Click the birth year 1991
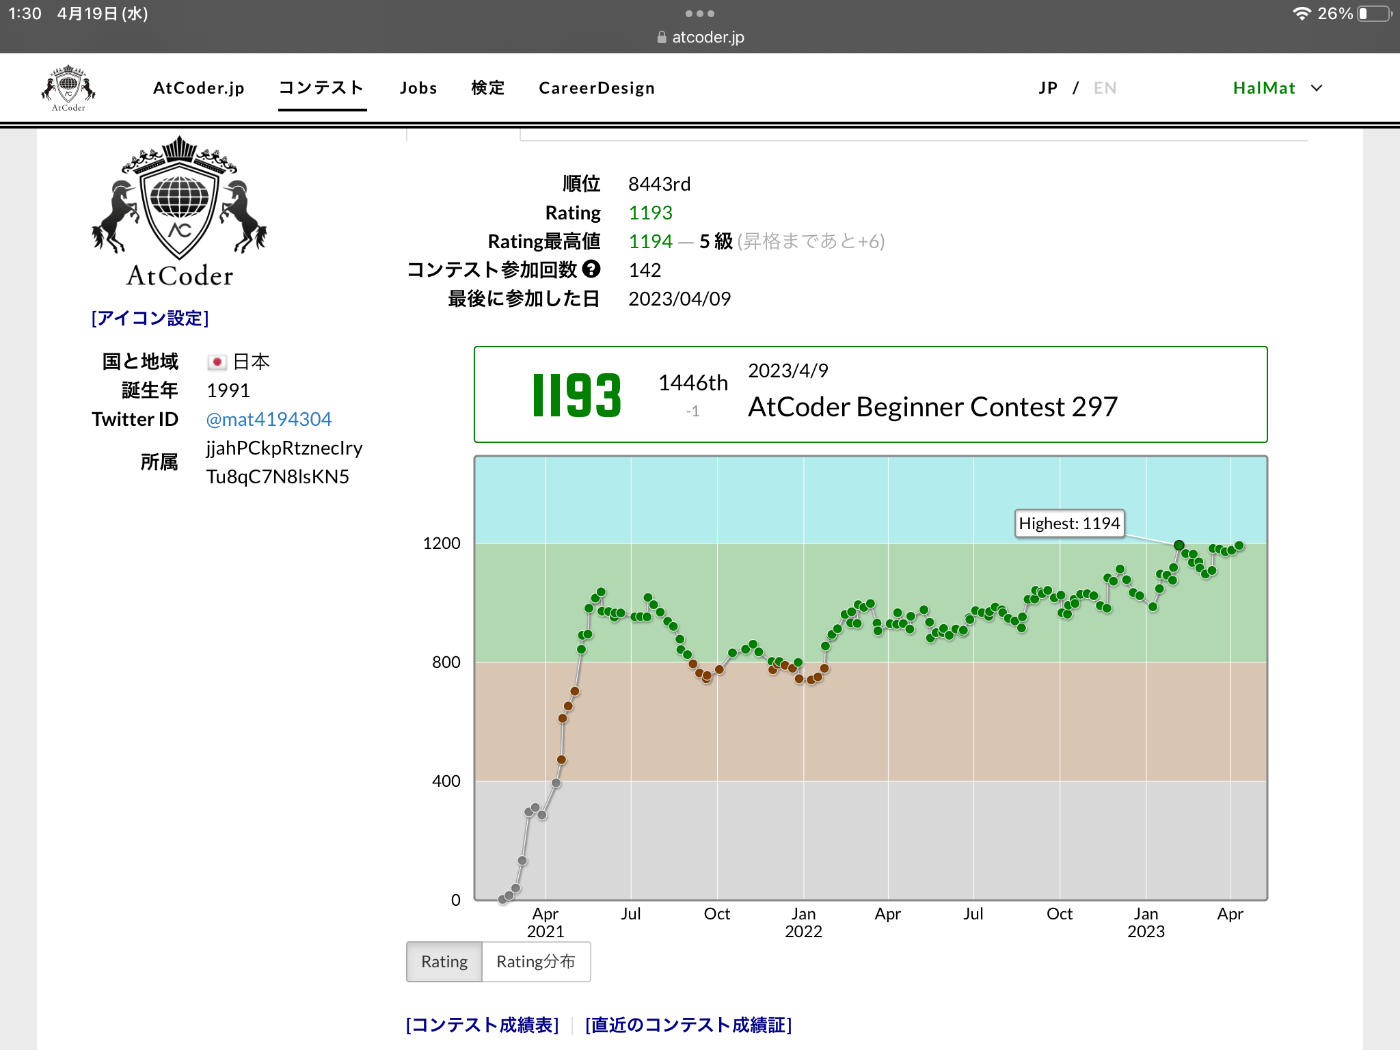The width and height of the screenshot is (1400, 1050). tap(228, 390)
